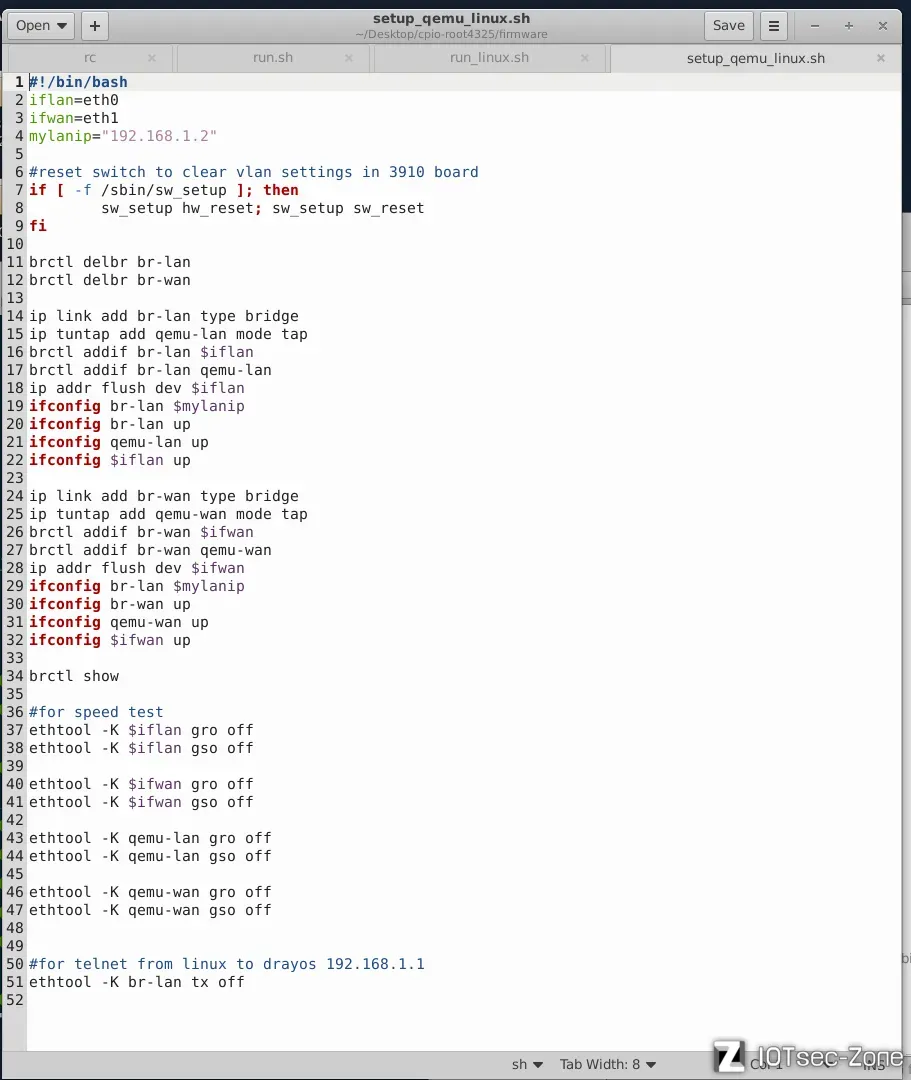
Task: Switch to the run.sh tab
Action: pos(273,58)
